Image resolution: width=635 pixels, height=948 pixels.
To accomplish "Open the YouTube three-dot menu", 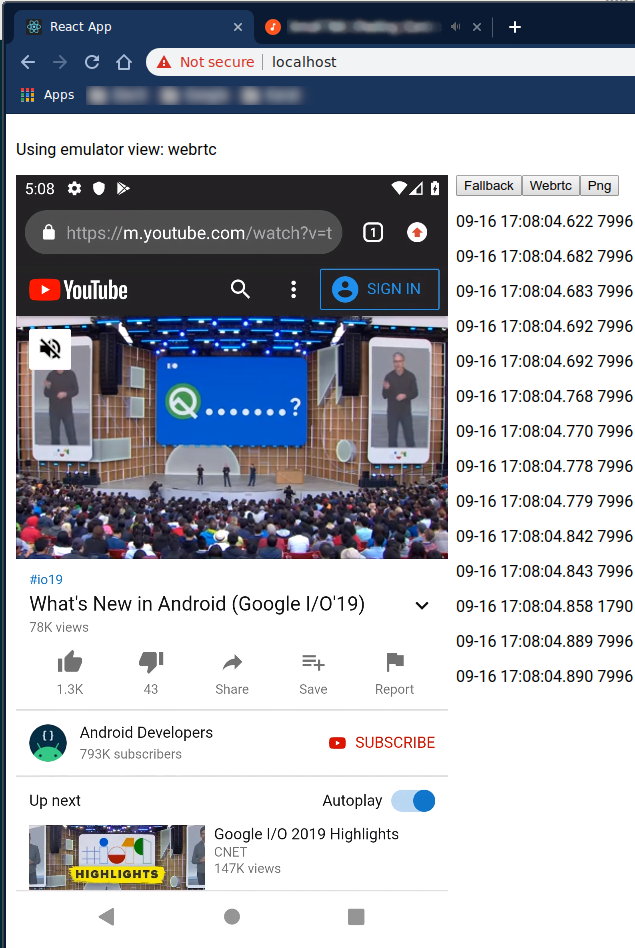I will tap(293, 289).
